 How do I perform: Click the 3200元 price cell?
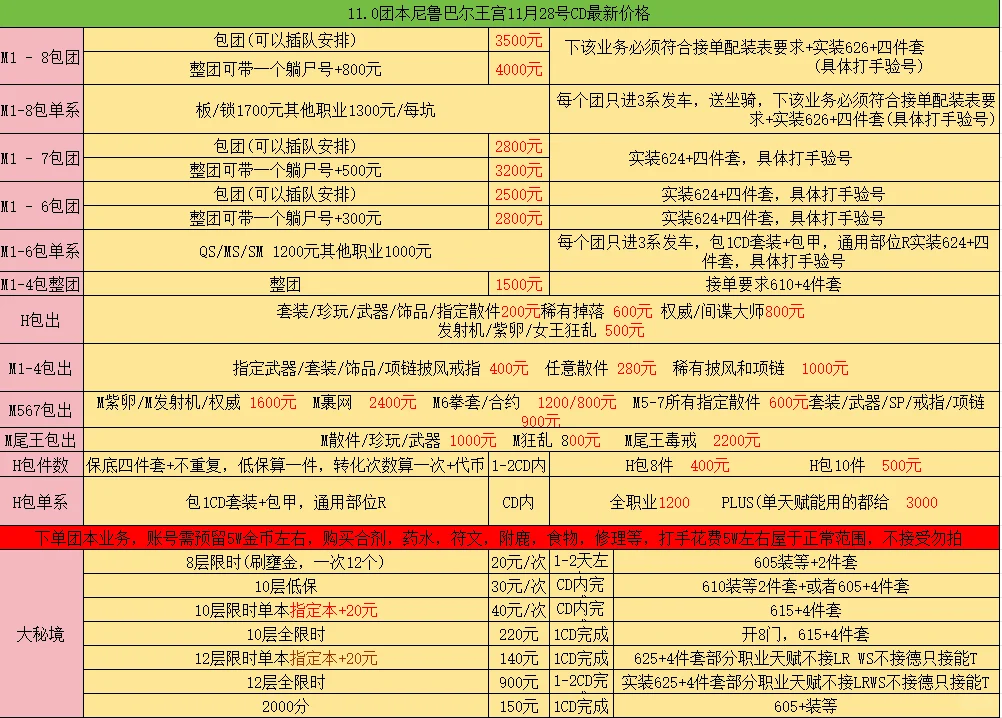519,170
